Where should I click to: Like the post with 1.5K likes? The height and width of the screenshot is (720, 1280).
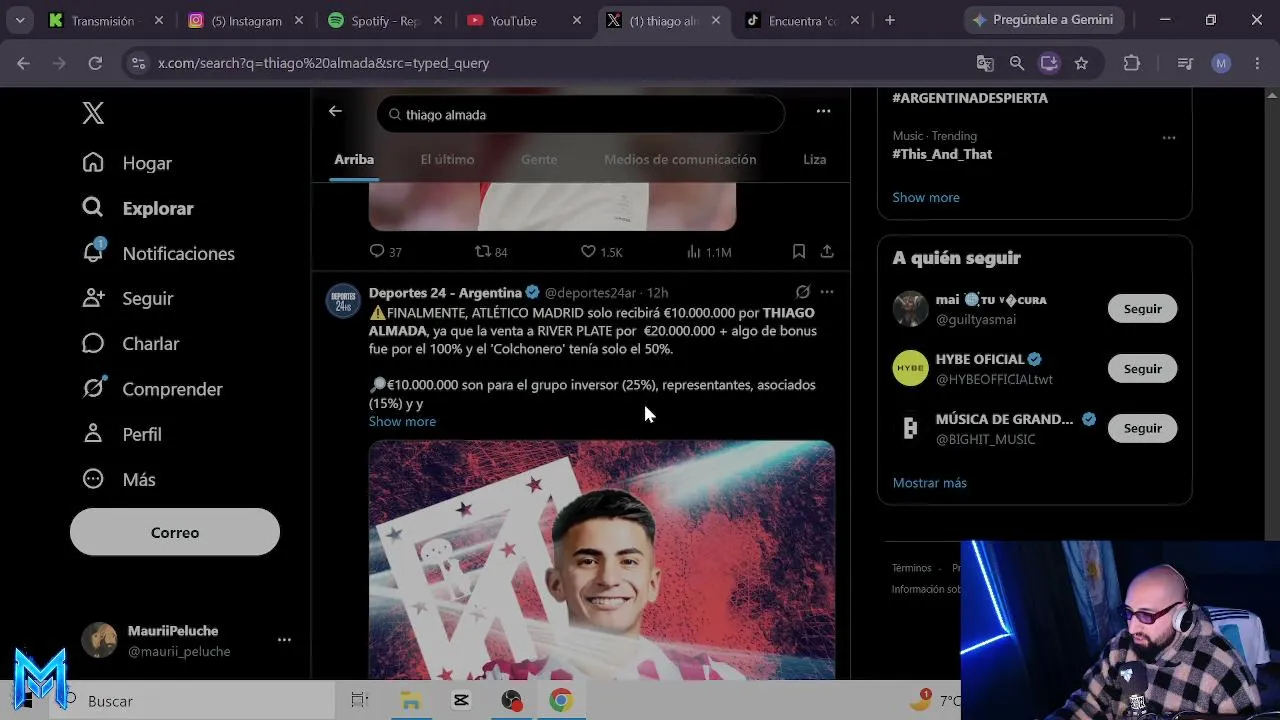(588, 251)
